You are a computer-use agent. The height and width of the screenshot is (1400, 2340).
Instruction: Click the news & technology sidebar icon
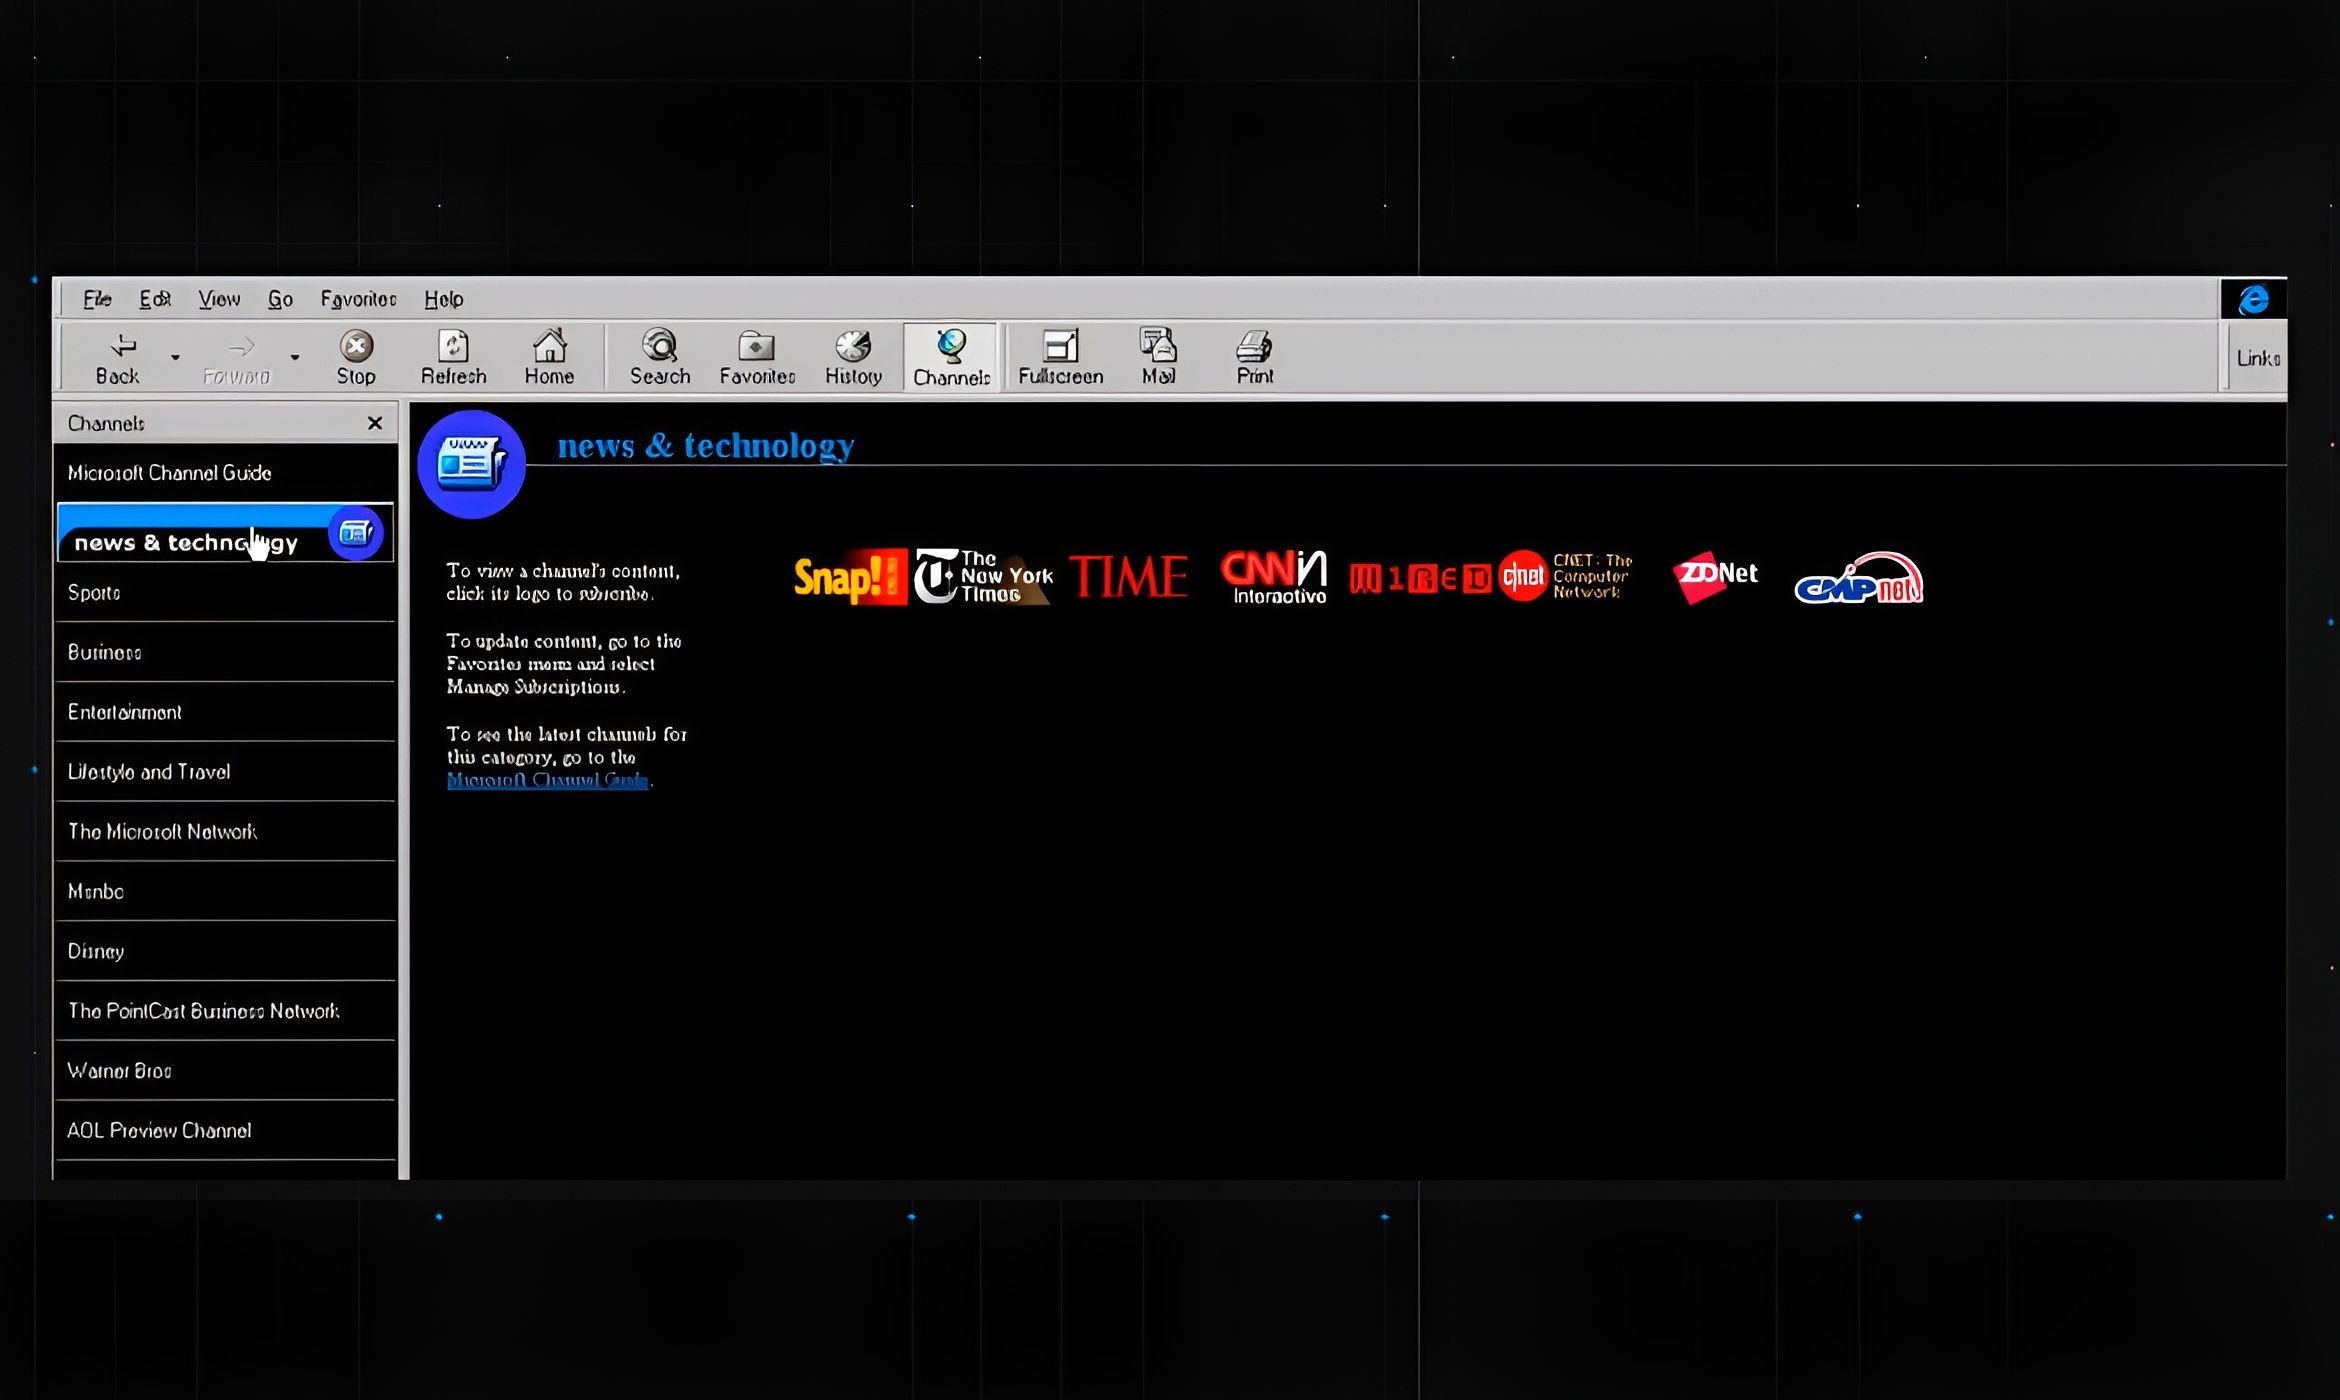point(355,533)
